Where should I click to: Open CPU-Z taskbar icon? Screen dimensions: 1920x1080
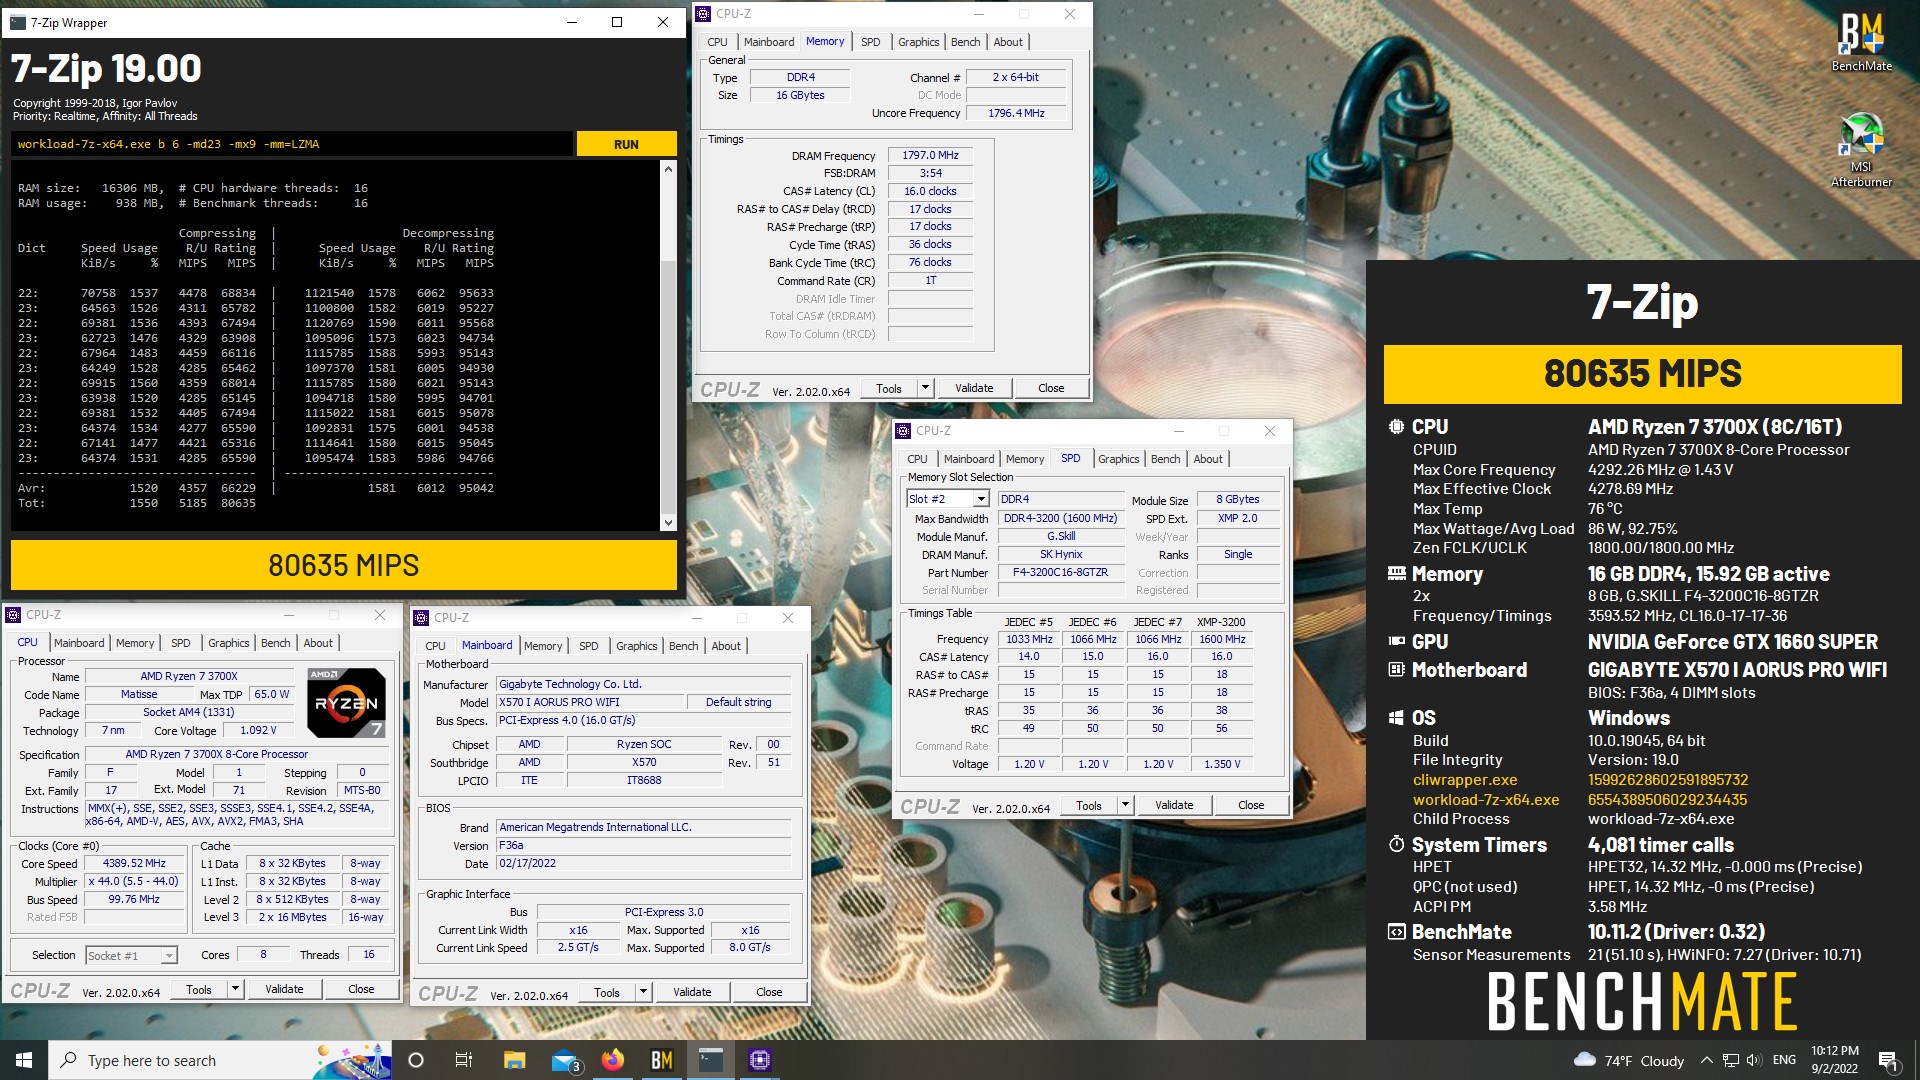(760, 1060)
